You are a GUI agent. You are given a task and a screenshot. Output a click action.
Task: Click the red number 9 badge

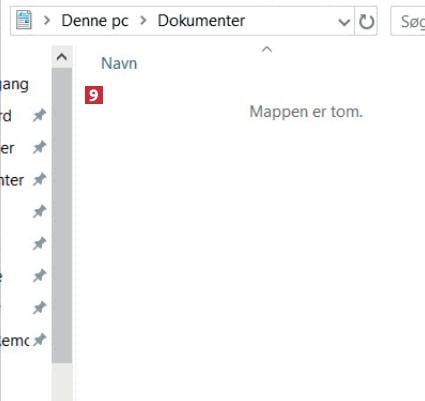coord(94,95)
